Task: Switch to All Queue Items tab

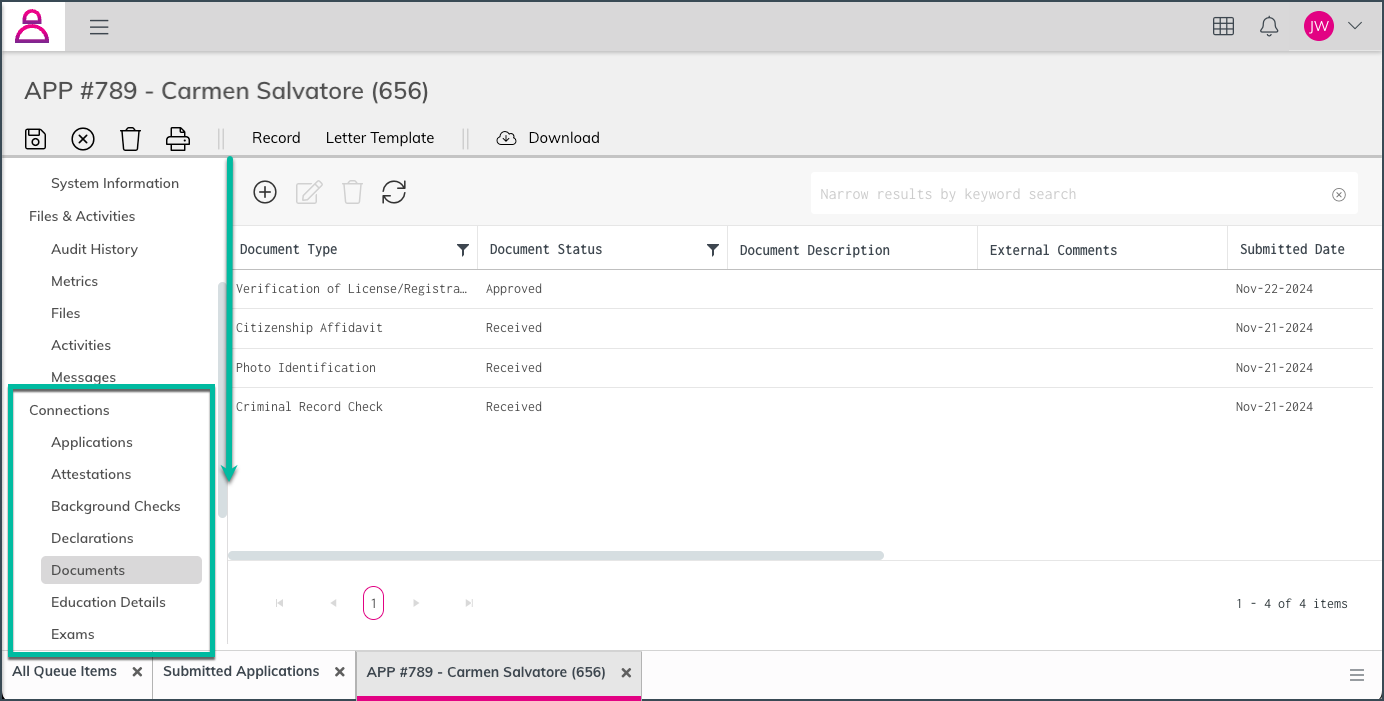Action: click(65, 672)
